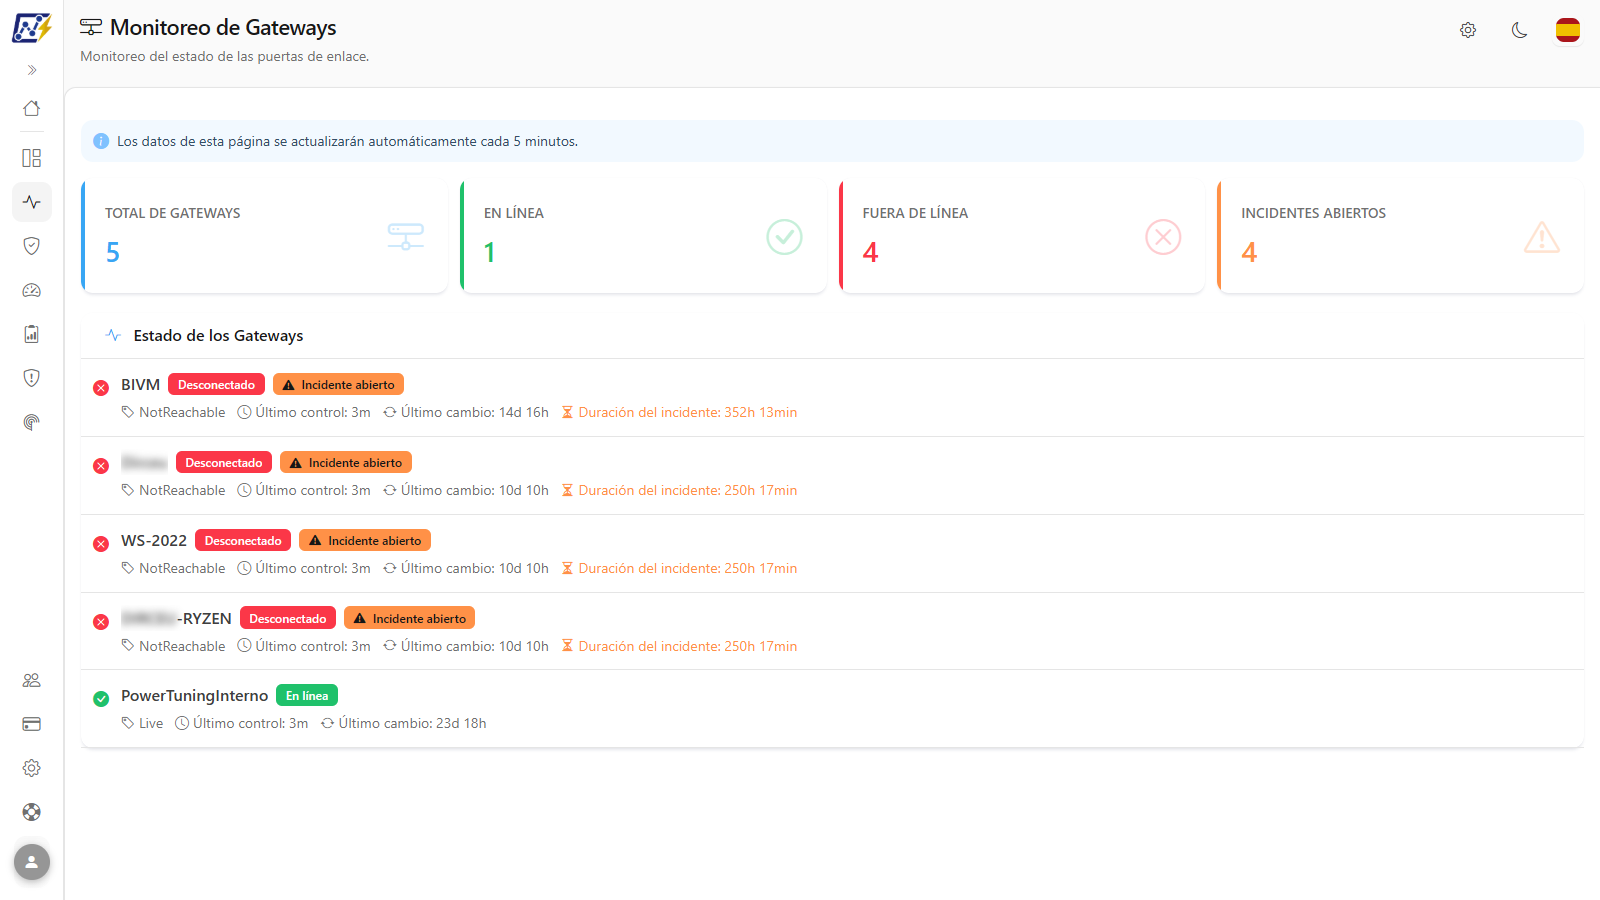Screen dimensions: 1600x900
Task: Toggle dark mode with the moon icon
Action: click(x=1519, y=30)
